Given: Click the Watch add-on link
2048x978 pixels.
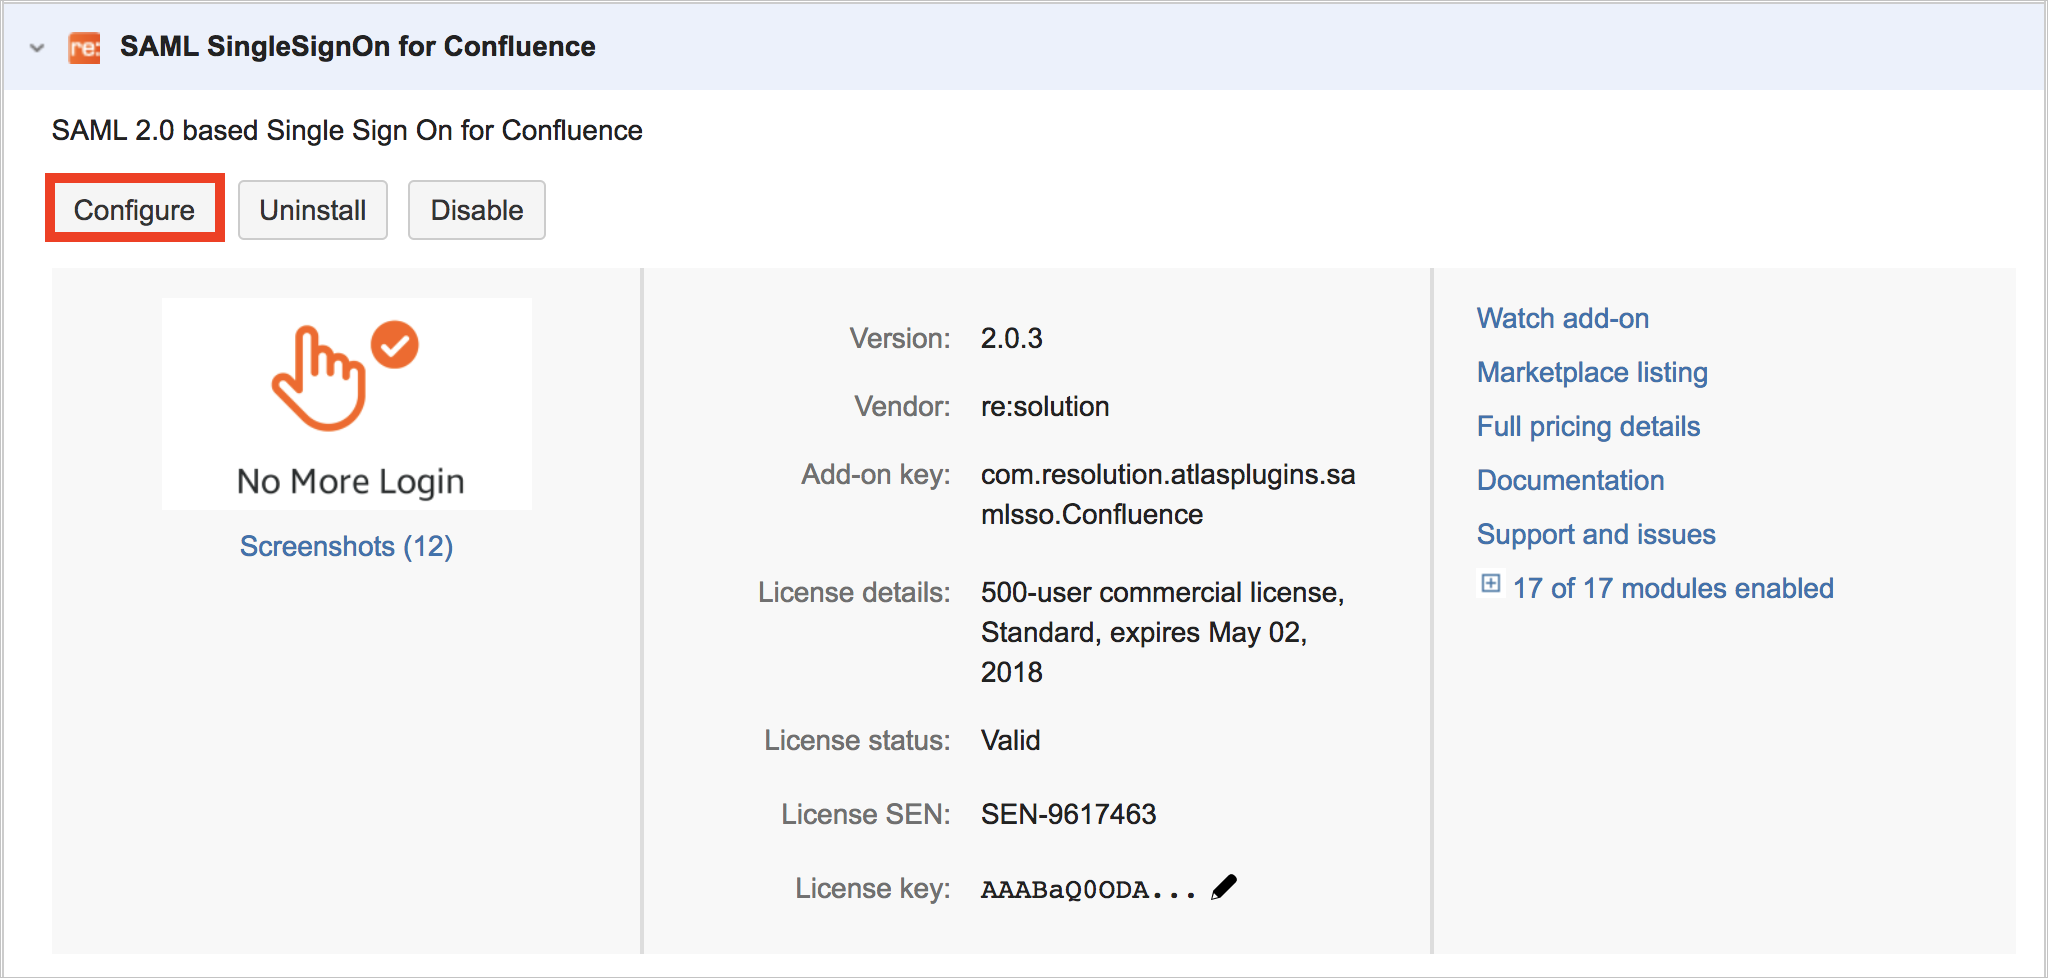Looking at the screenshot, I should coord(1563,318).
